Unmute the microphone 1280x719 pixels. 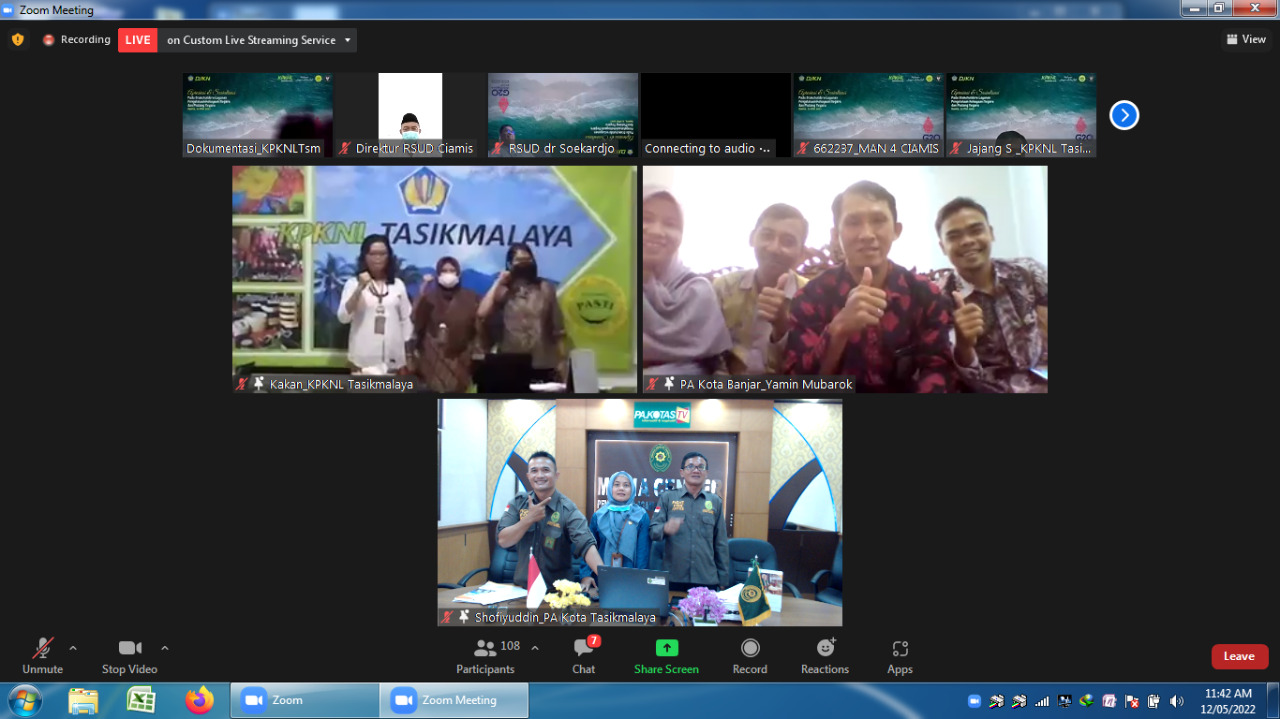click(42, 656)
